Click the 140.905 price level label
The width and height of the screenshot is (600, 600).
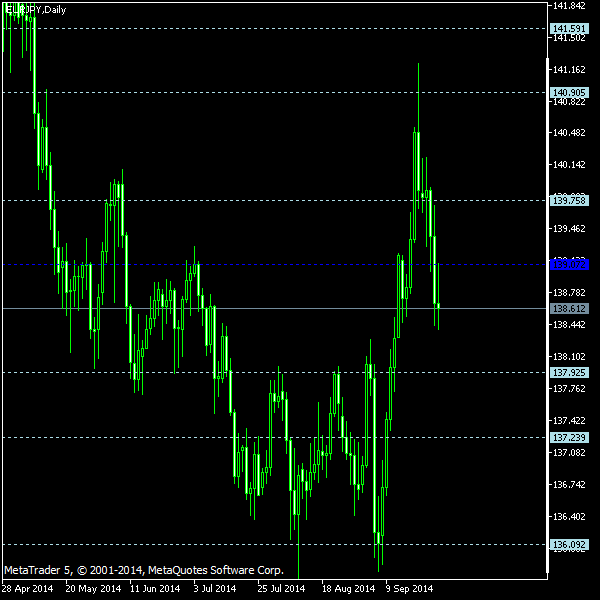point(569,93)
